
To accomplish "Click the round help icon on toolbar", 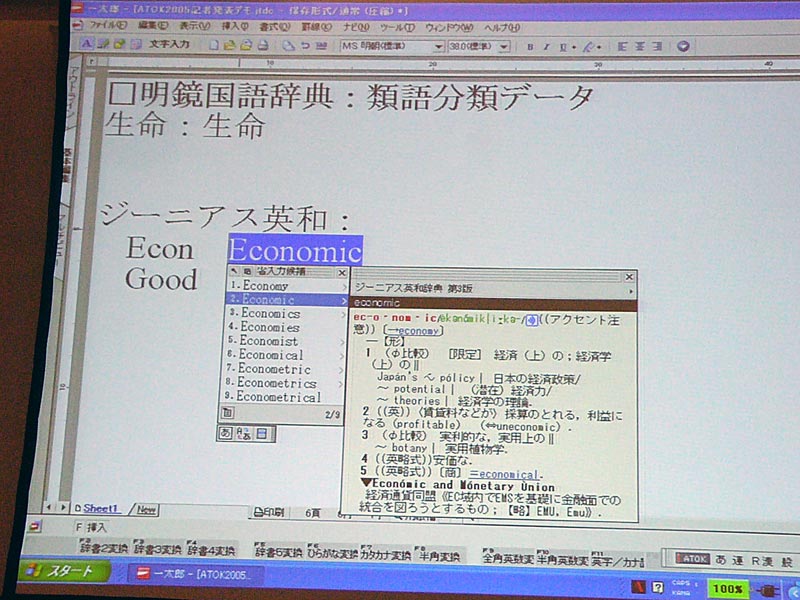I will click(683, 46).
